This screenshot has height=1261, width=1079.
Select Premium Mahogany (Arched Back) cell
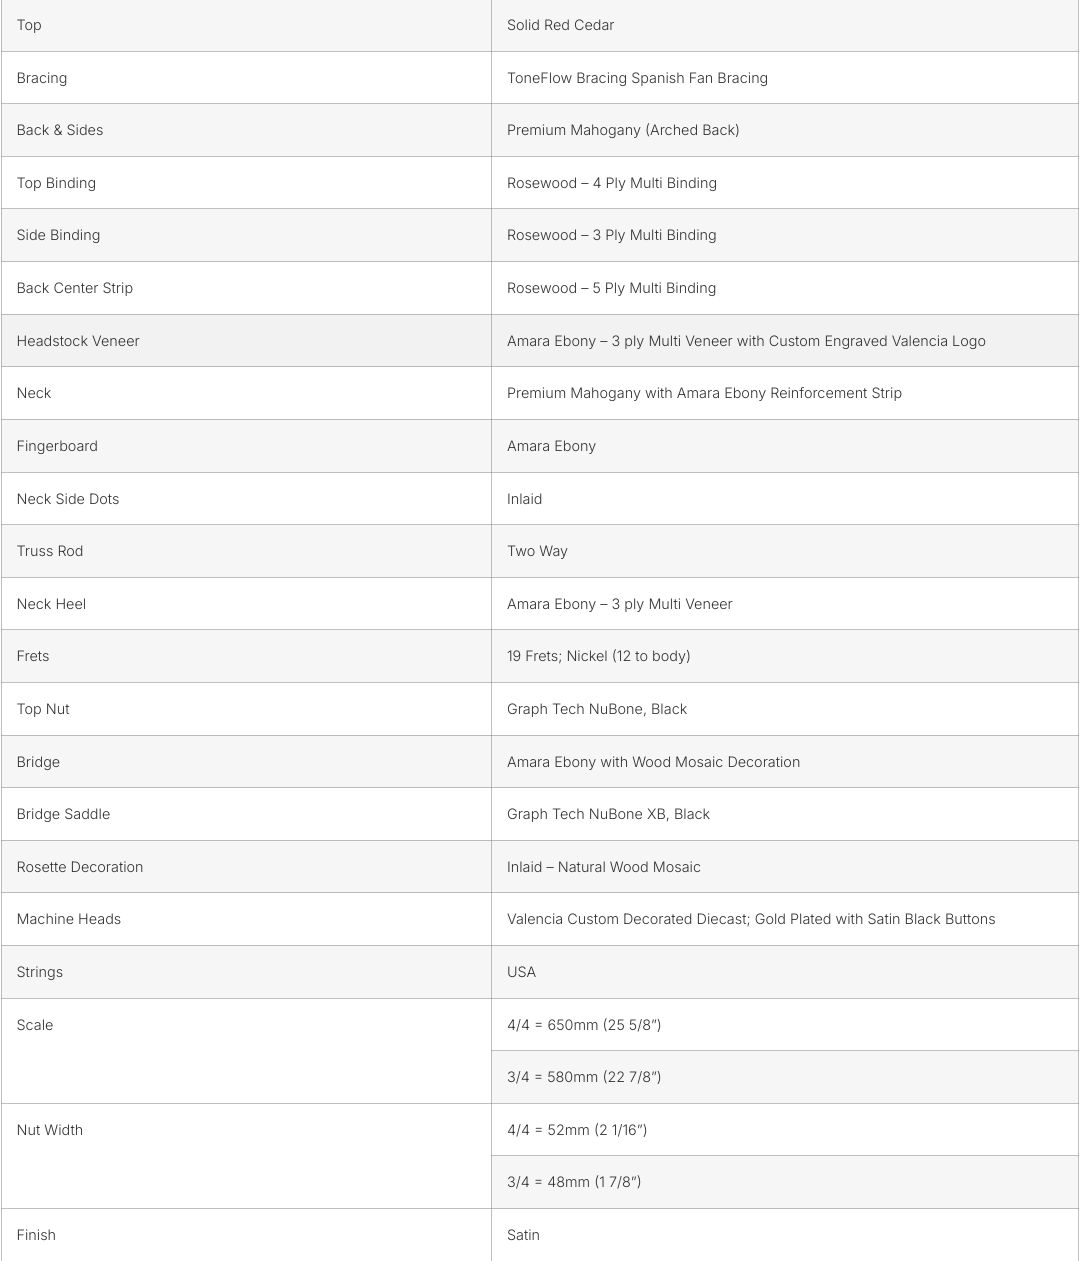[623, 130]
